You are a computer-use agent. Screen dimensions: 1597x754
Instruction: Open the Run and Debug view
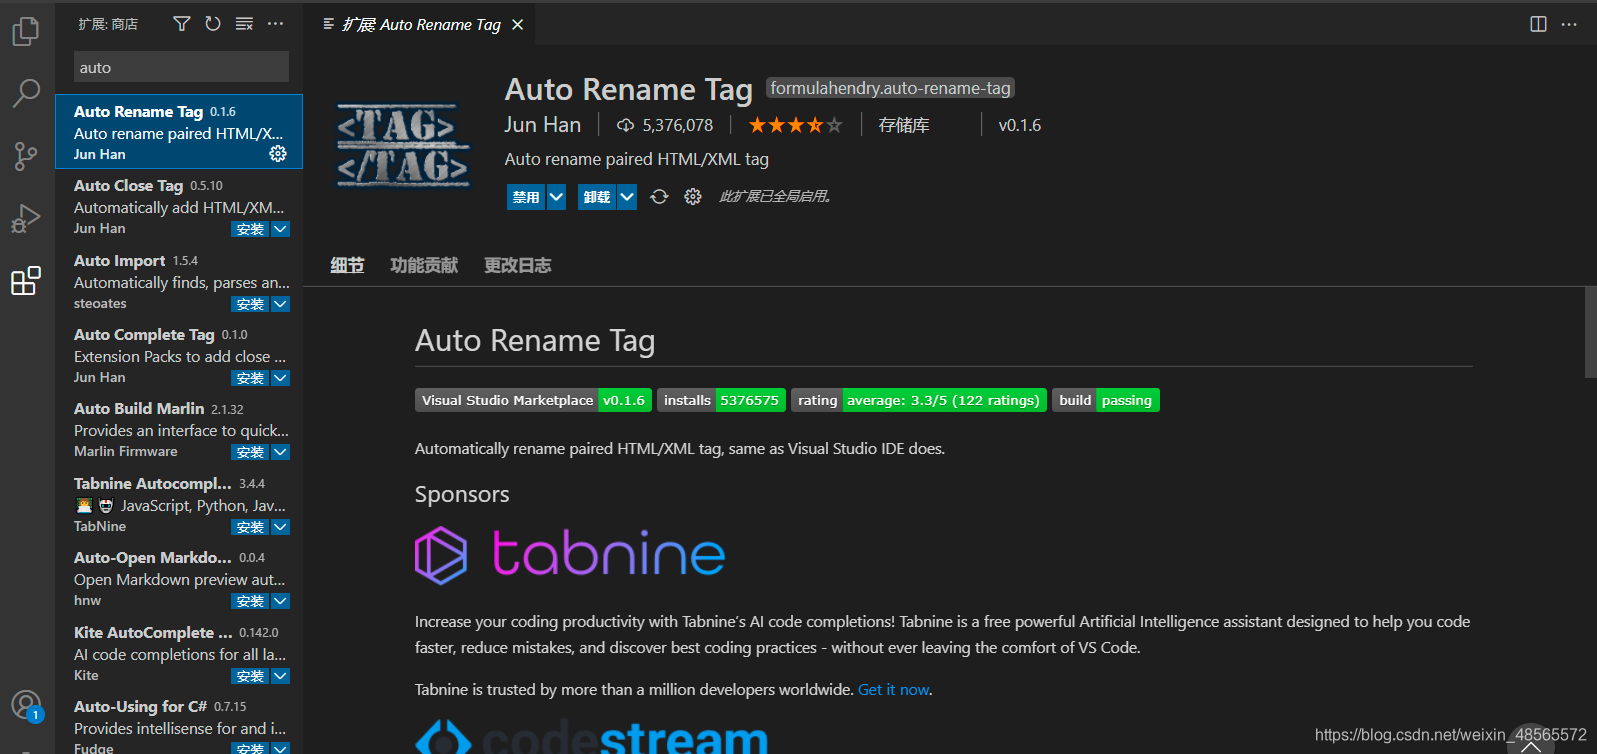coord(26,218)
